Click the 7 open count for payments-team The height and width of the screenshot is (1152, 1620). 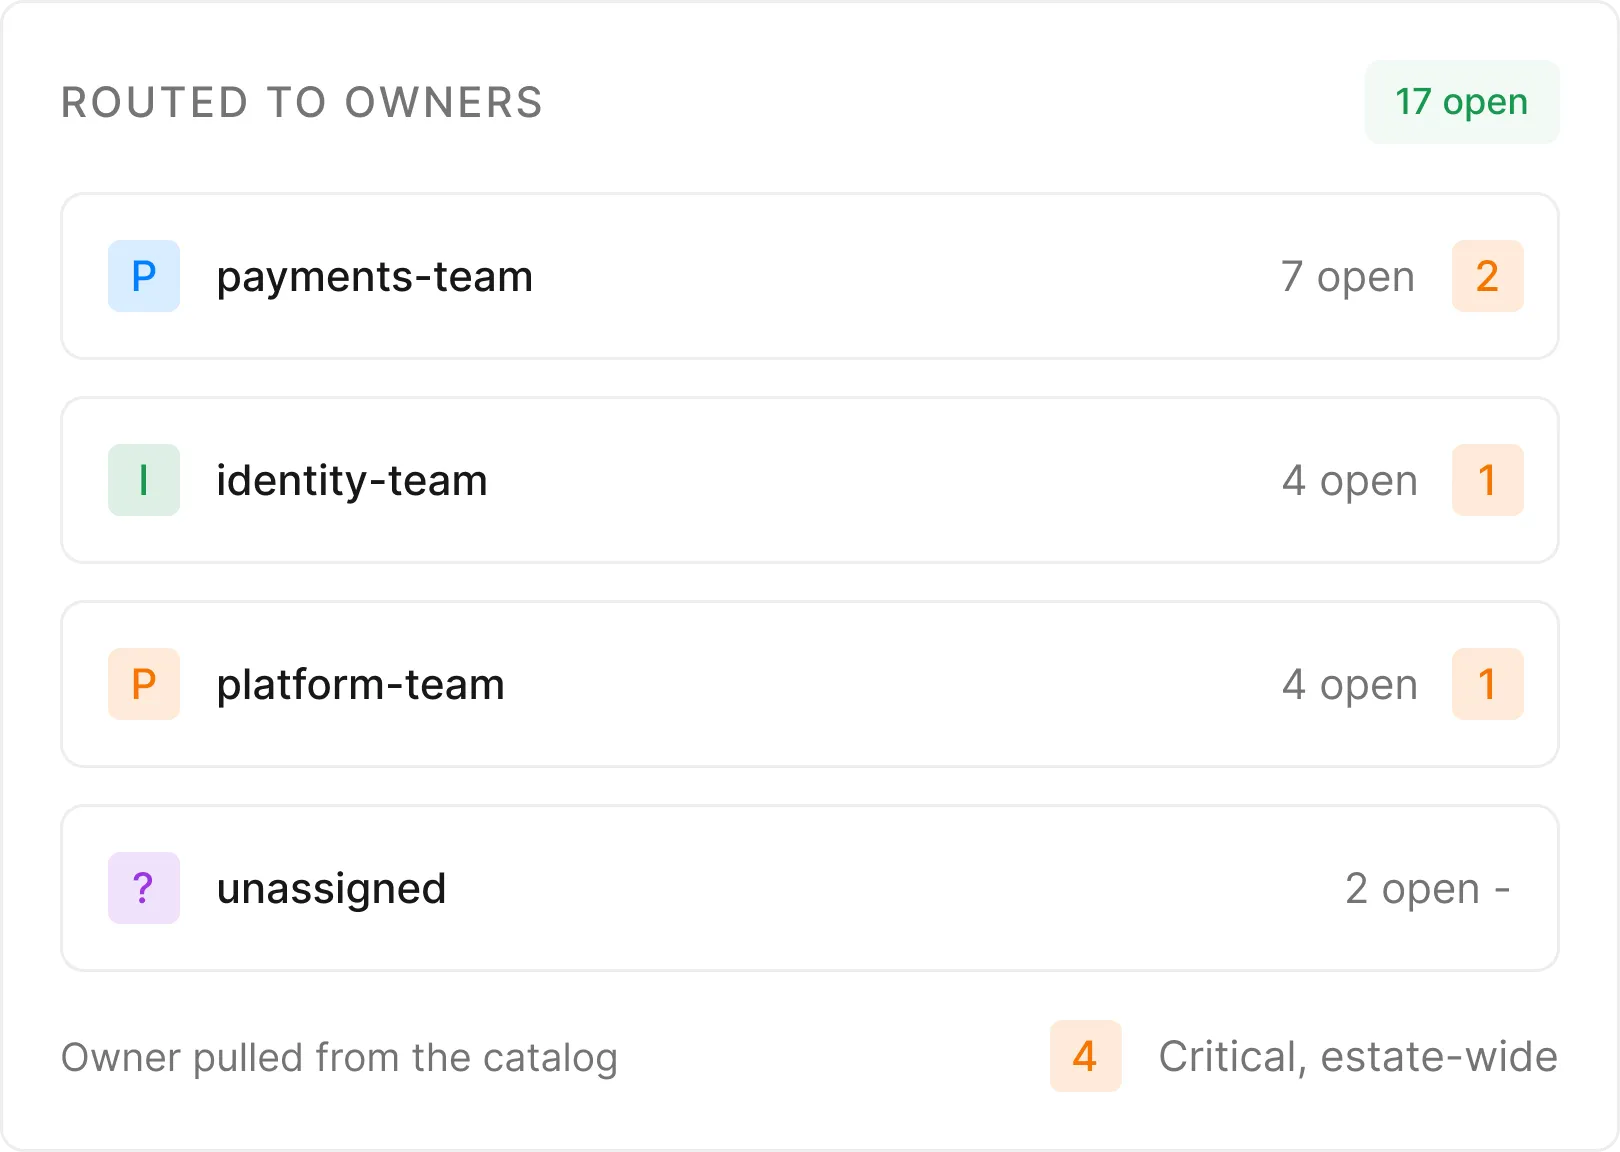(x=1348, y=277)
